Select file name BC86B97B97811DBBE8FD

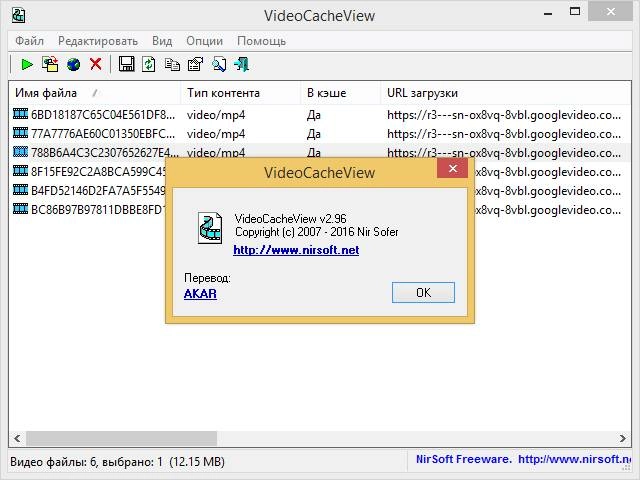point(98,210)
